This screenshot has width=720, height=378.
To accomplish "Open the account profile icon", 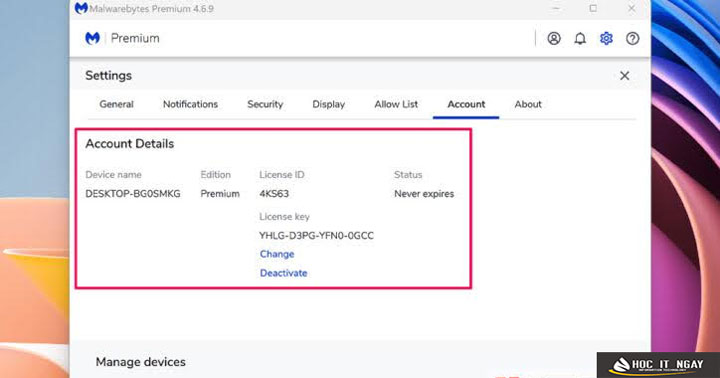I will [554, 39].
